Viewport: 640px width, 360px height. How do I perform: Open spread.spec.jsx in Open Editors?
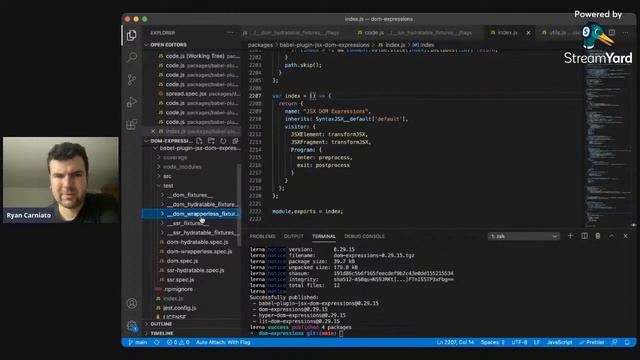click(x=186, y=94)
